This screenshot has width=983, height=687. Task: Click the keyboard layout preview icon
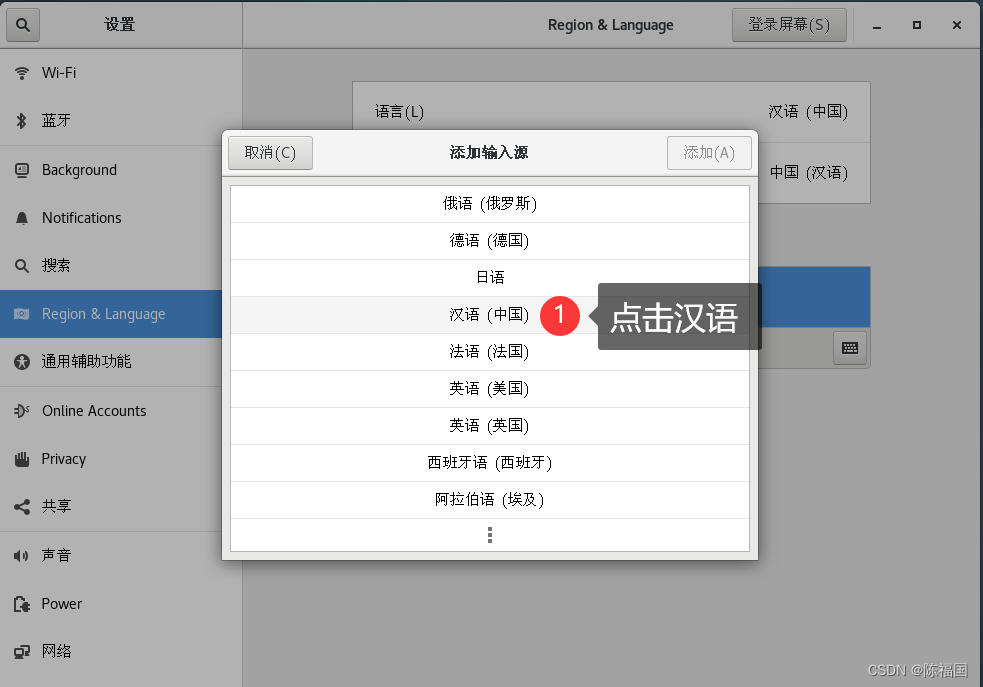(850, 349)
